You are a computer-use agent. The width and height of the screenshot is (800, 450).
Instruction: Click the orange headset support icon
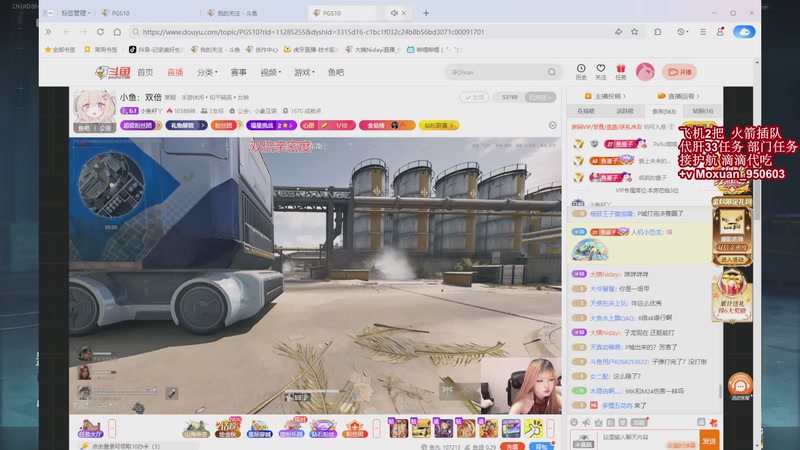point(740,386)
